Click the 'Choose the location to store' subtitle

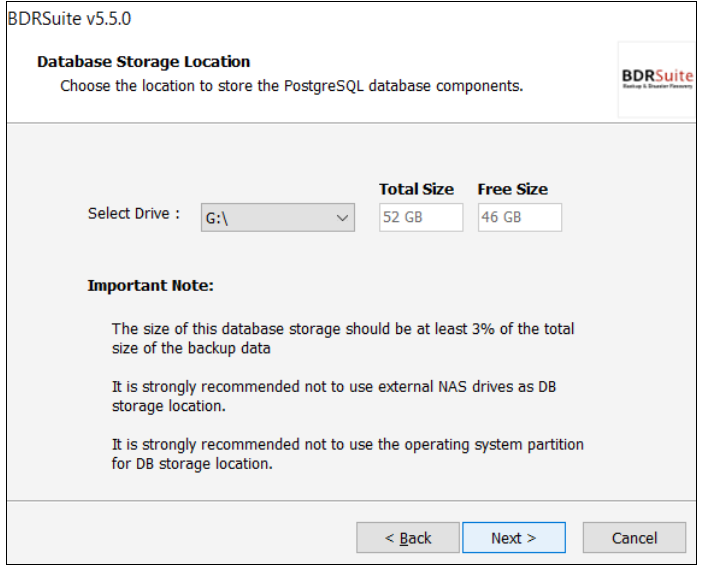pyautogui.click(x=292, y=86)
